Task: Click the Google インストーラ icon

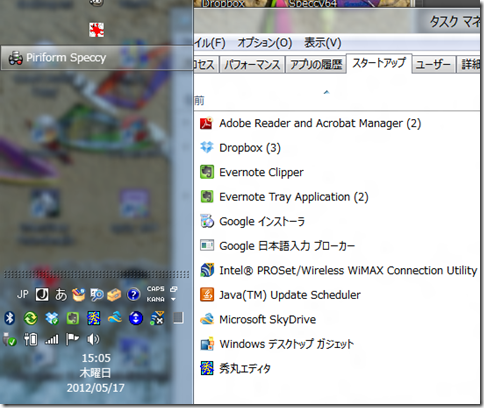Action: coord(207,221)
